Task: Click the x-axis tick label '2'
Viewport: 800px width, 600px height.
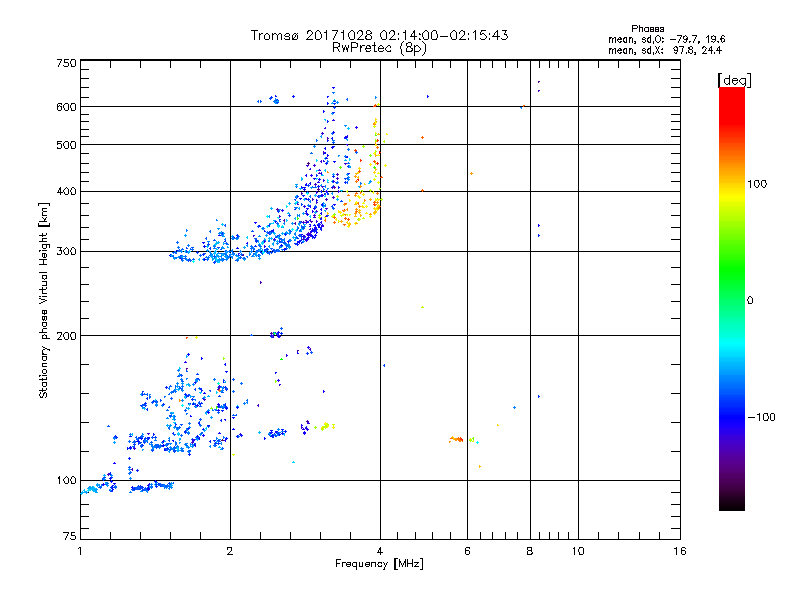Action: 230,551
